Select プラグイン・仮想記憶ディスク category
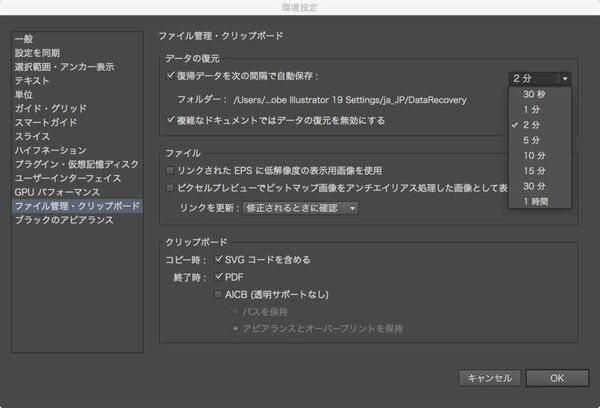Screen dimensions: 600x408 [x=77, y=164]
